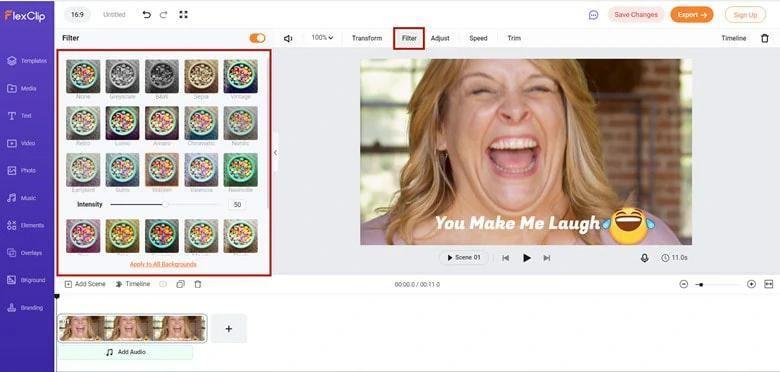The width and height of the screenshot is (780, 372).
Task: Open the Adjust tab
Action: pyautogui.click(x=440, y=38)
